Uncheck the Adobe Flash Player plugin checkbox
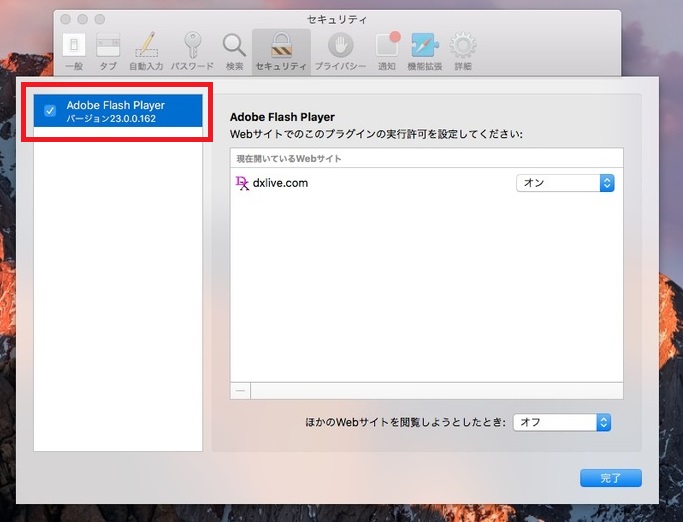 click(x=50, y=111)
